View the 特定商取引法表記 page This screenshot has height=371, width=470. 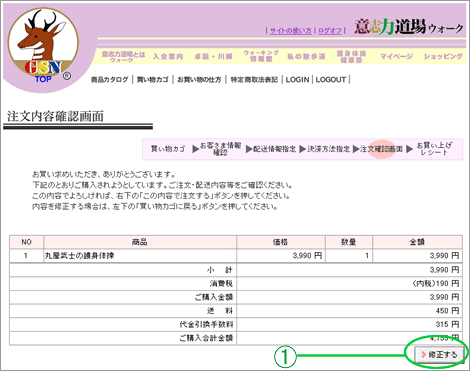point(254,80)
